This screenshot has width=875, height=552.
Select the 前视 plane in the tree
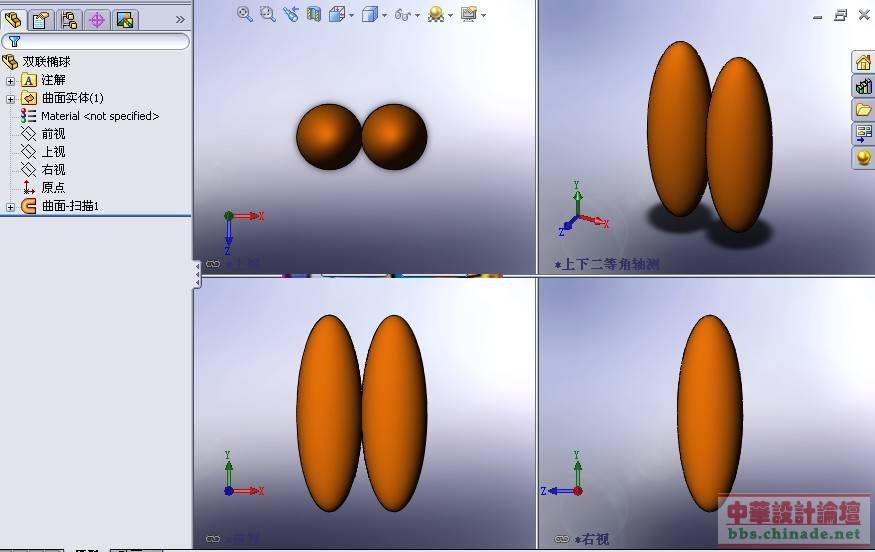point(53,134)
